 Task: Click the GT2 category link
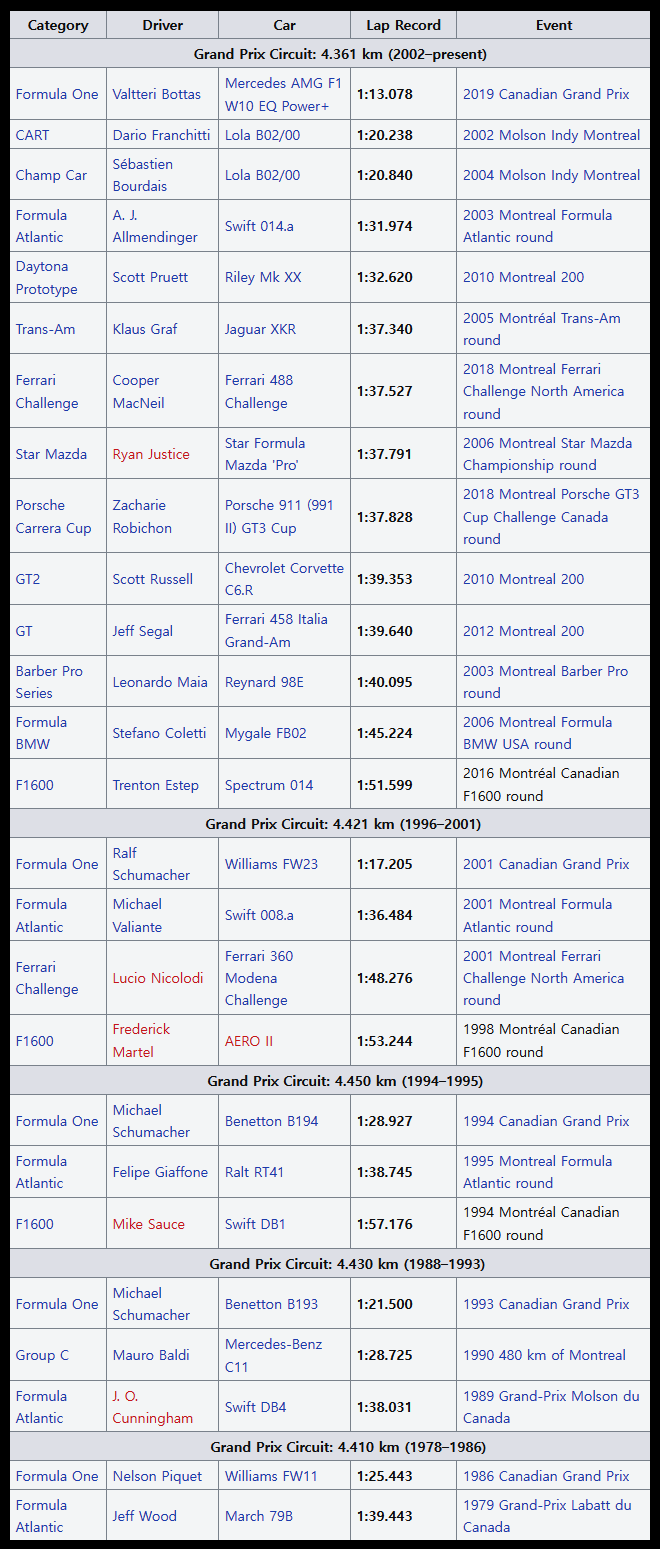(28, 579)
